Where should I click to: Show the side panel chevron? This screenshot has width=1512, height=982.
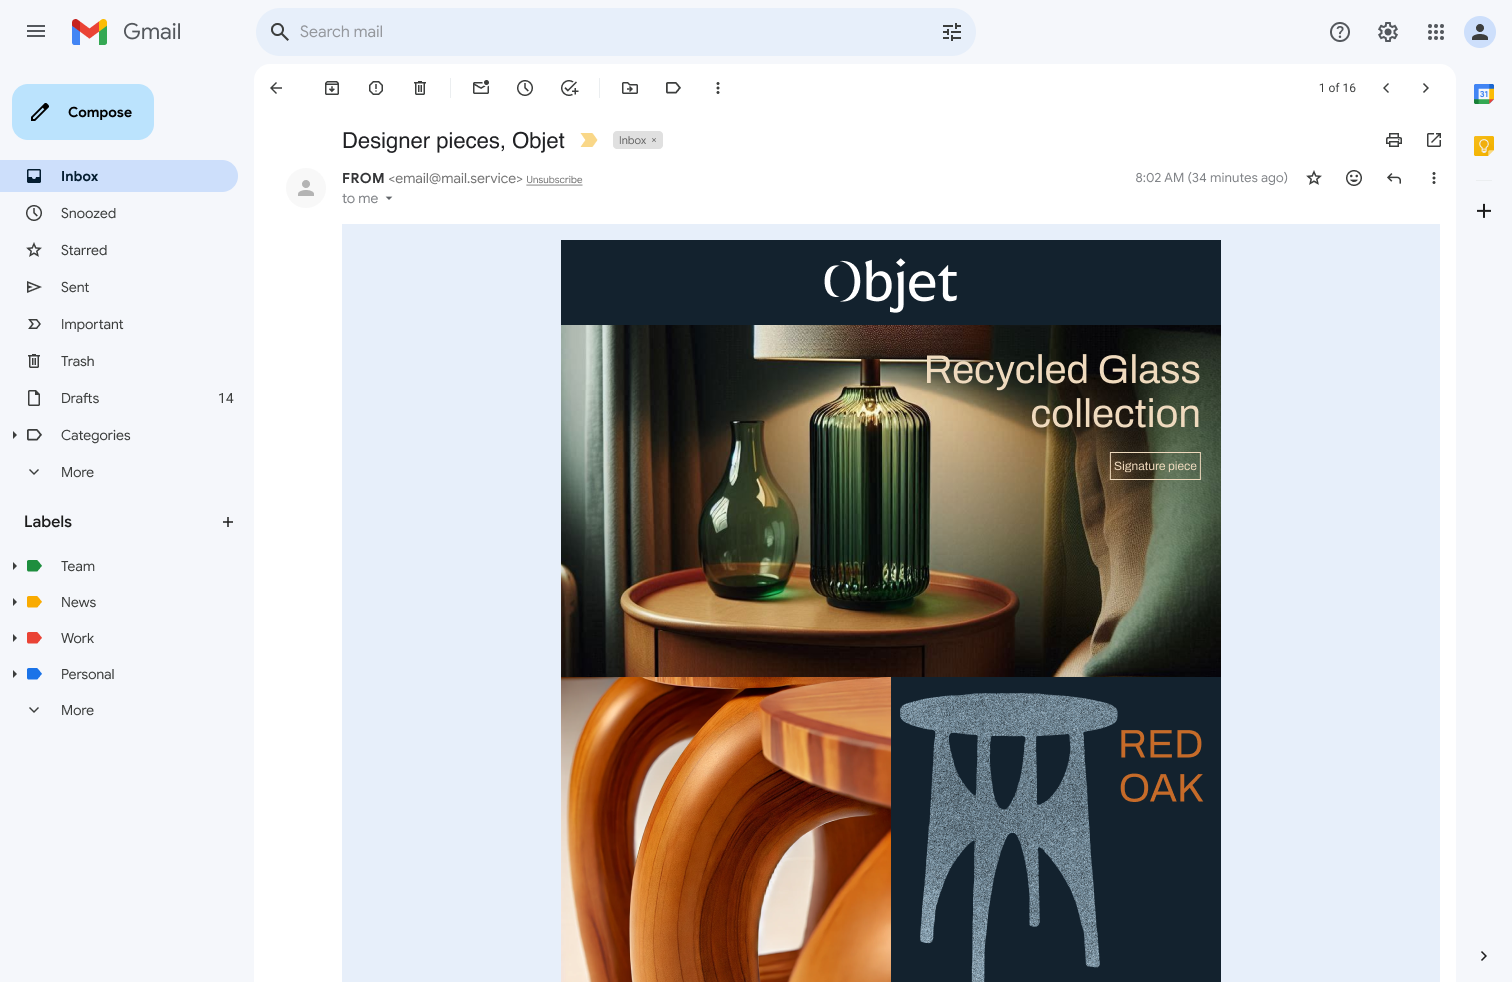coord(1484,956)
